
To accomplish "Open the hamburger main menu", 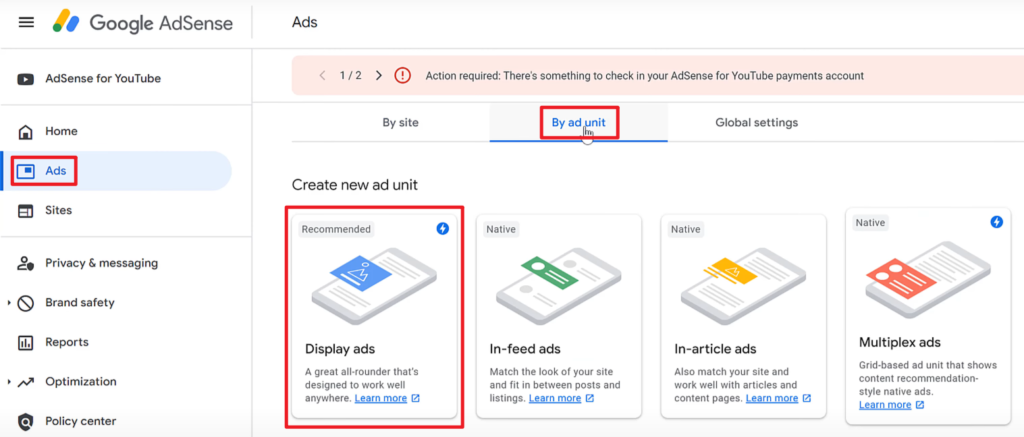I will 26,23.
